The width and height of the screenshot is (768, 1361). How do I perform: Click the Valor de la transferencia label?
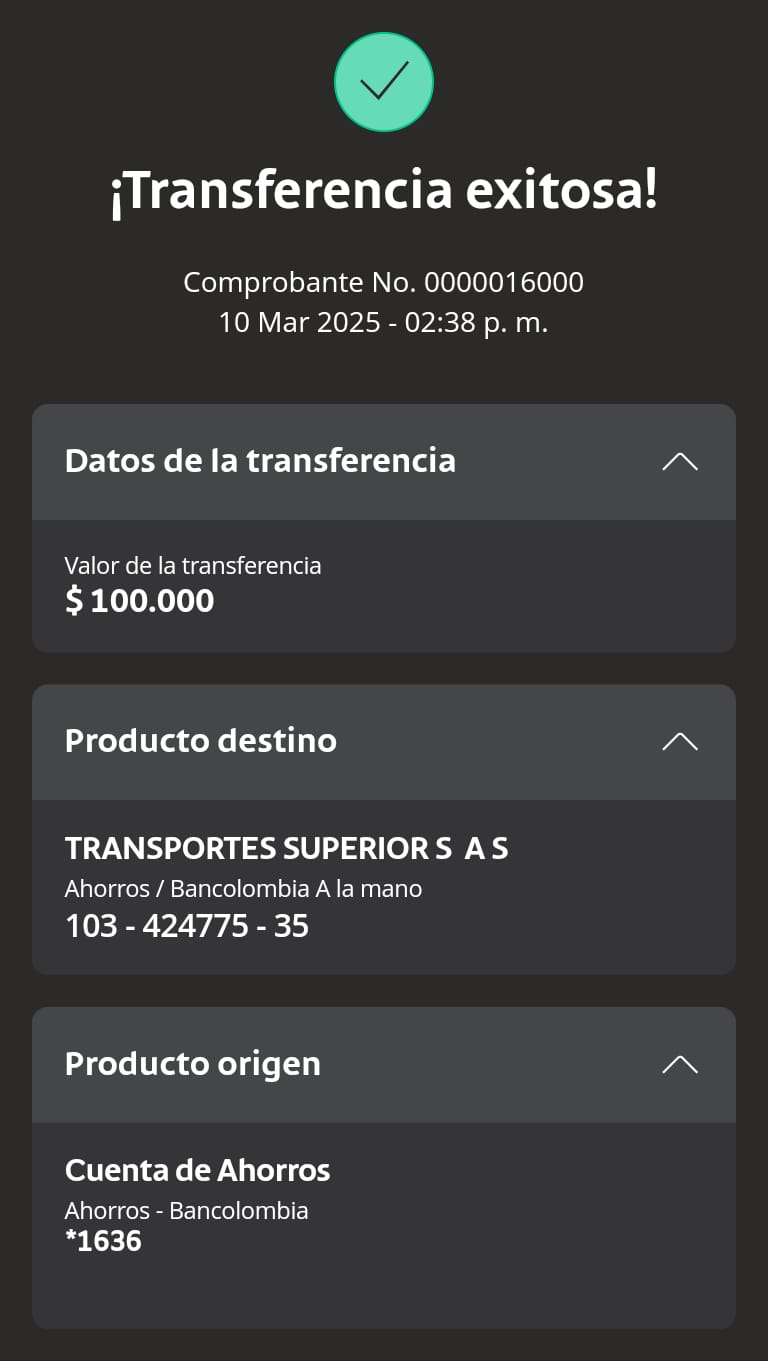(193, 566)
